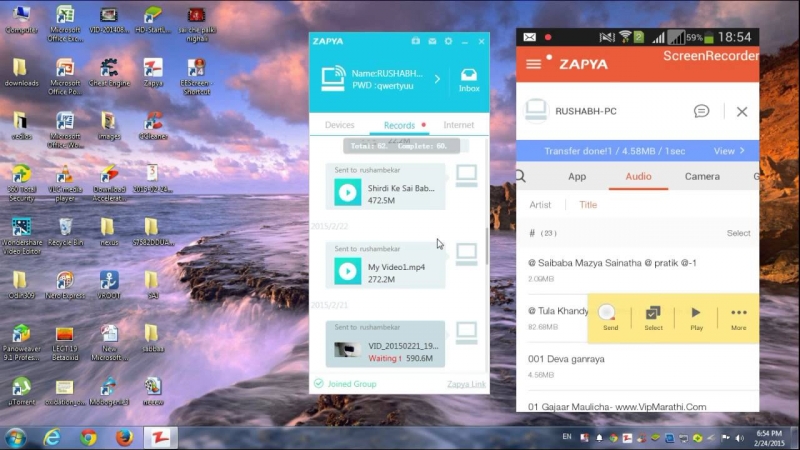Click the PC hotspot icon beside Name:RUSHABH

[x=333, y=79]
